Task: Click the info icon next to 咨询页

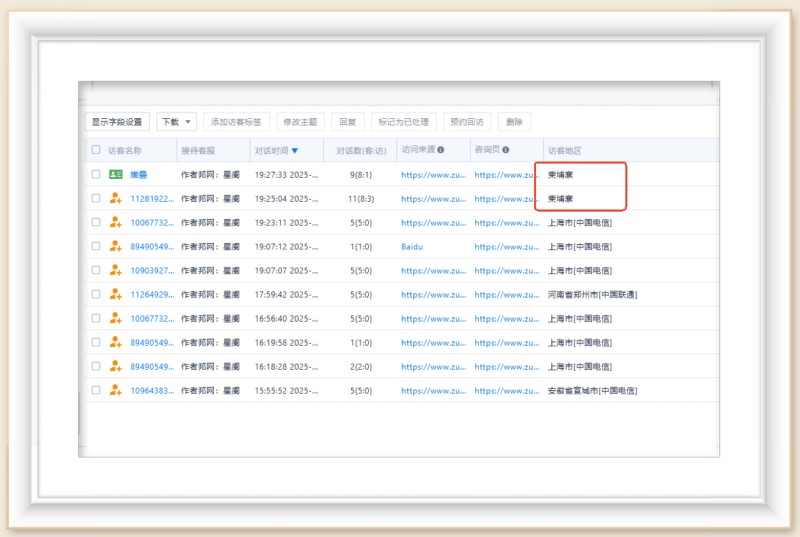Action: pos(505,151)
